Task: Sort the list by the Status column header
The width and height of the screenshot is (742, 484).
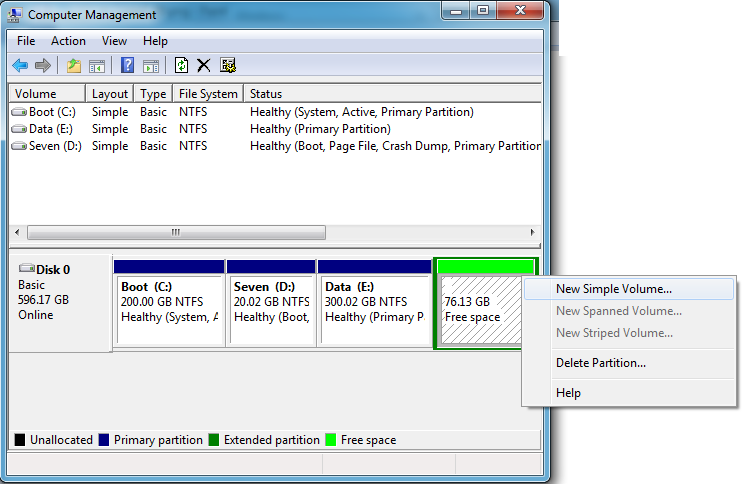Action: [x=266, y=94]
